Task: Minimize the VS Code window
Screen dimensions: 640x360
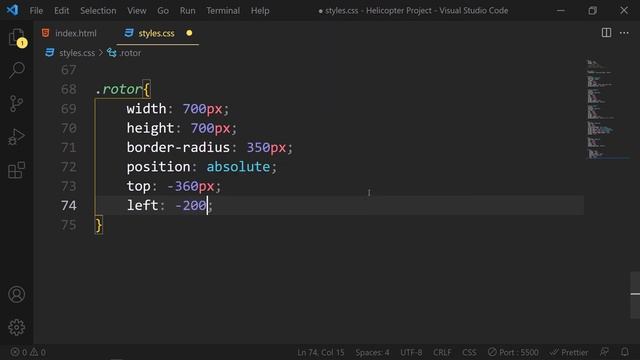Action: 561,10
